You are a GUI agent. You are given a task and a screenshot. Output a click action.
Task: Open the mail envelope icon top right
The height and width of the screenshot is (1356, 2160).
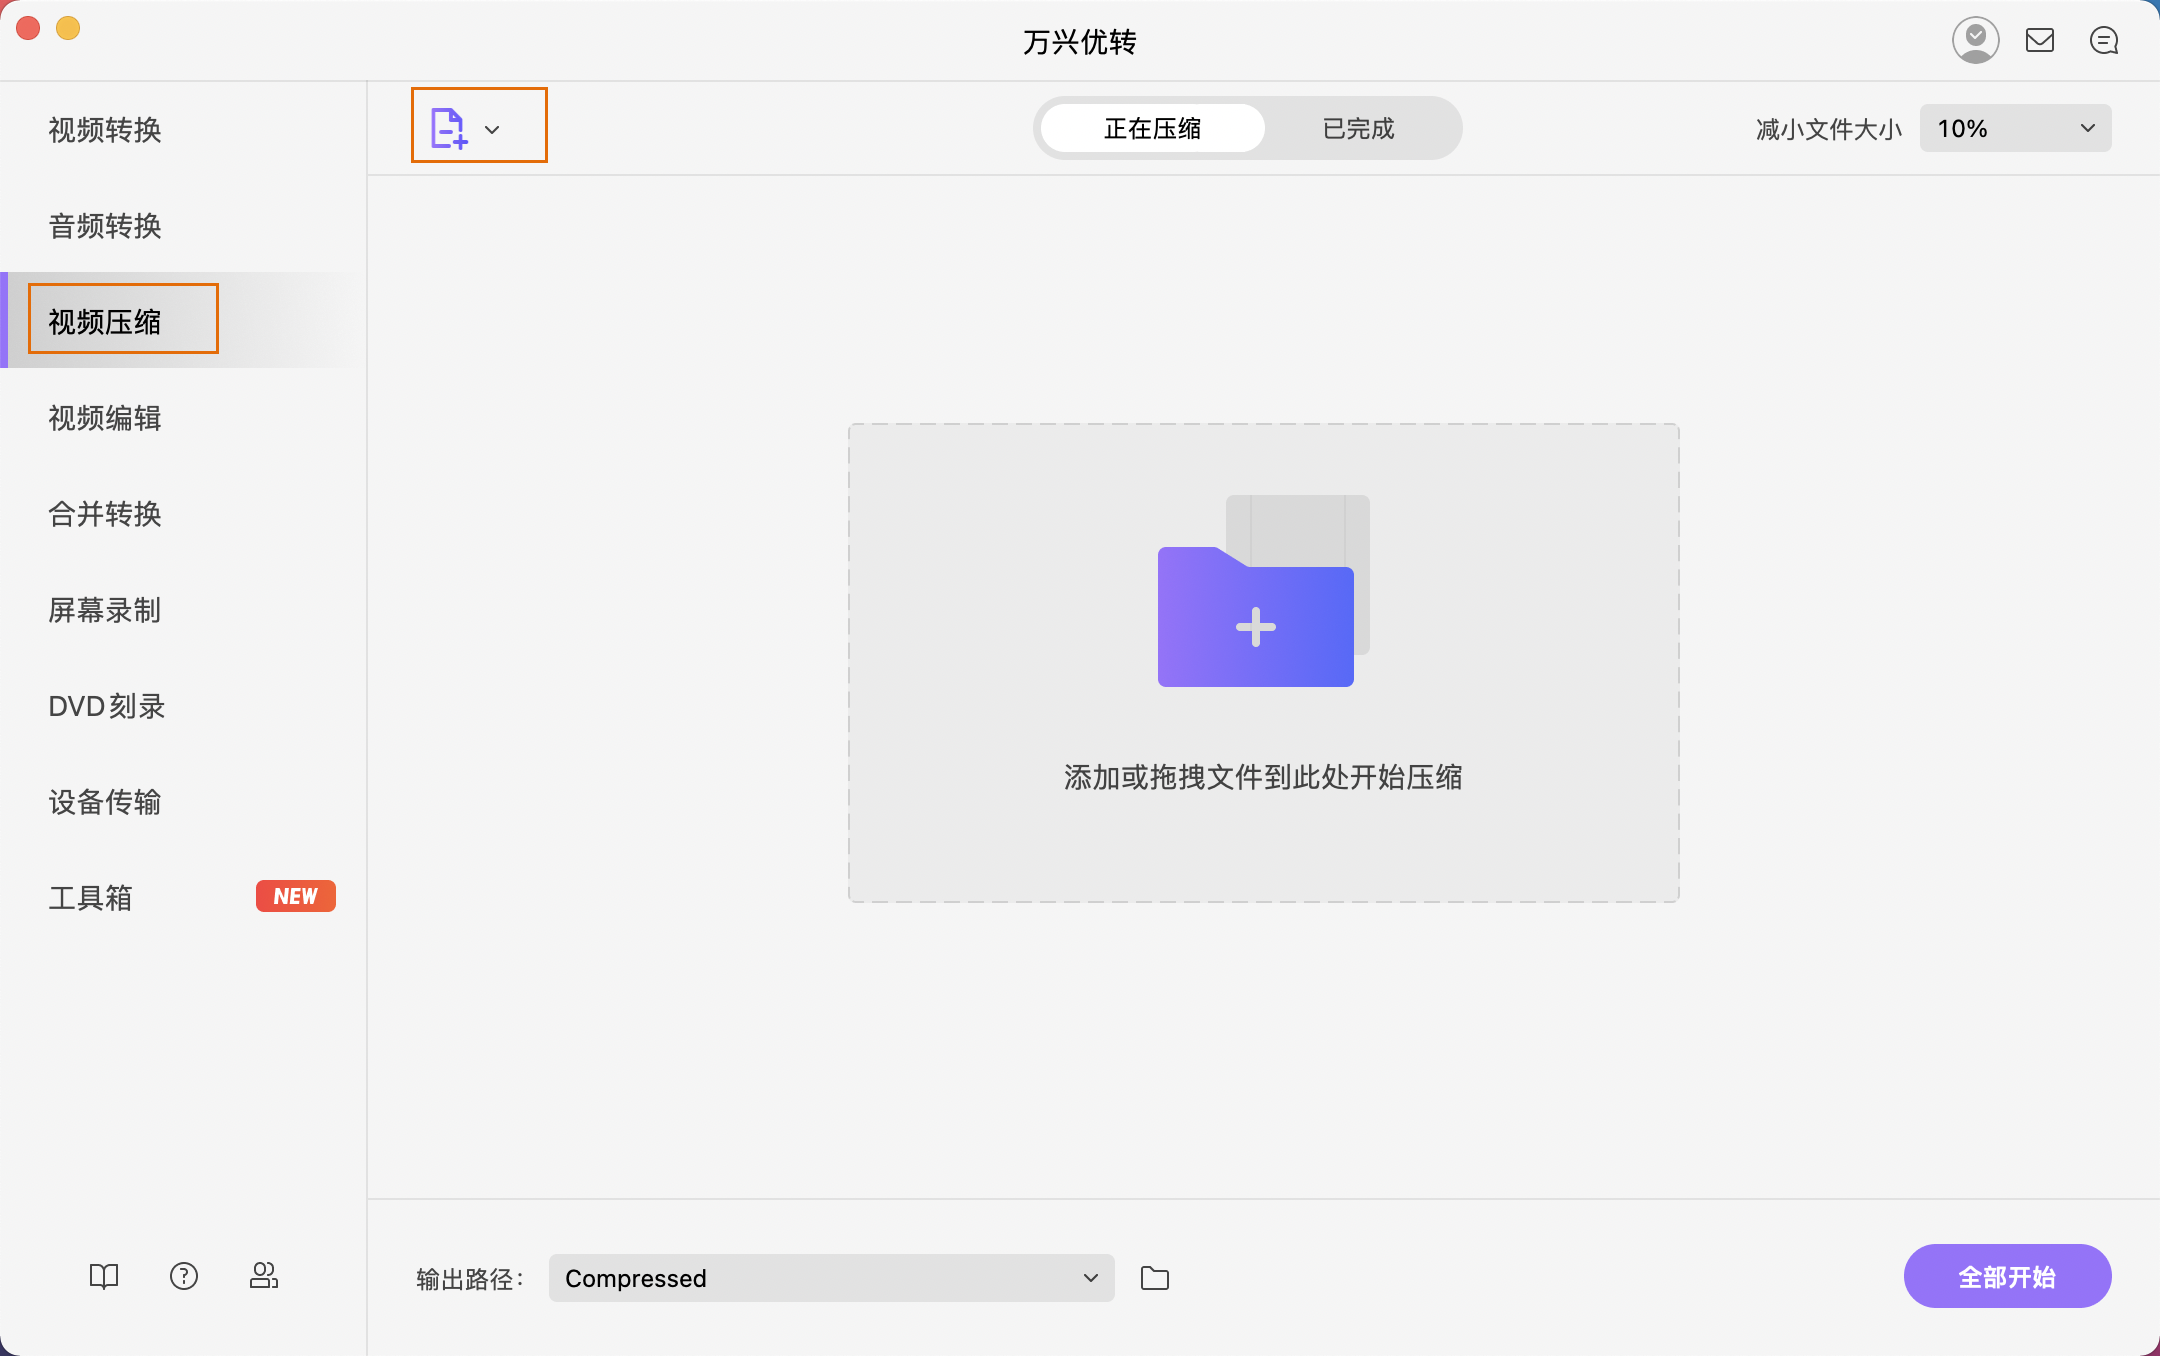coord(2041,40)
